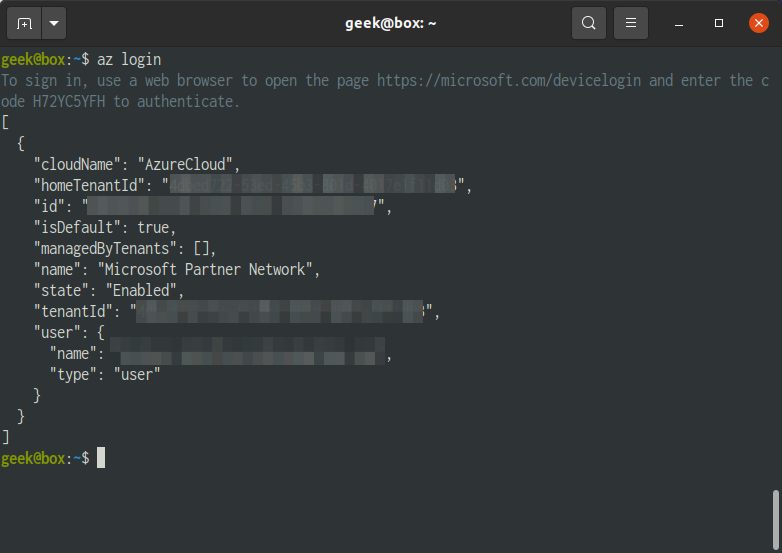Expand the new tab dropdown arrow
782x553 pixels.
point(54,23)
